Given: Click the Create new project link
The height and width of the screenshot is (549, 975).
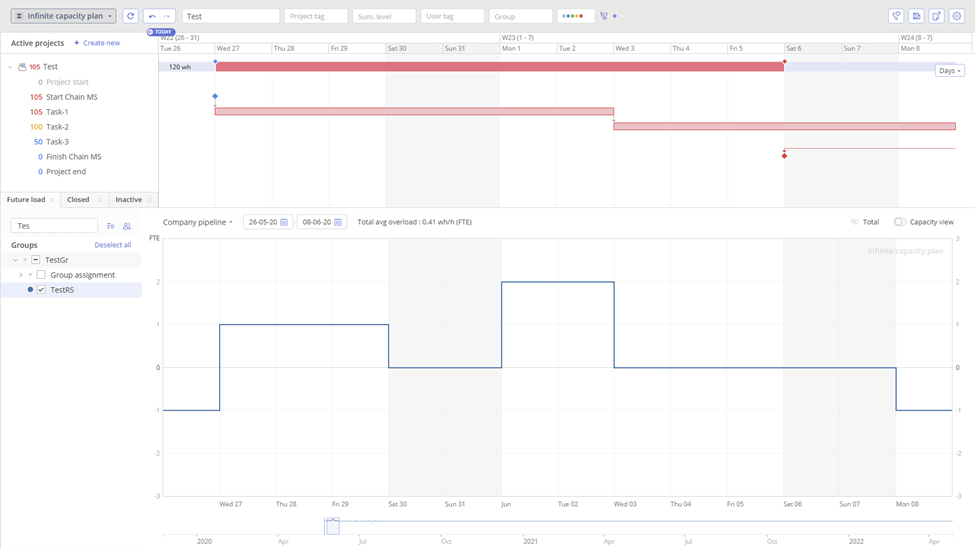Looking at the screenshot, I should [x=97, y=43].
